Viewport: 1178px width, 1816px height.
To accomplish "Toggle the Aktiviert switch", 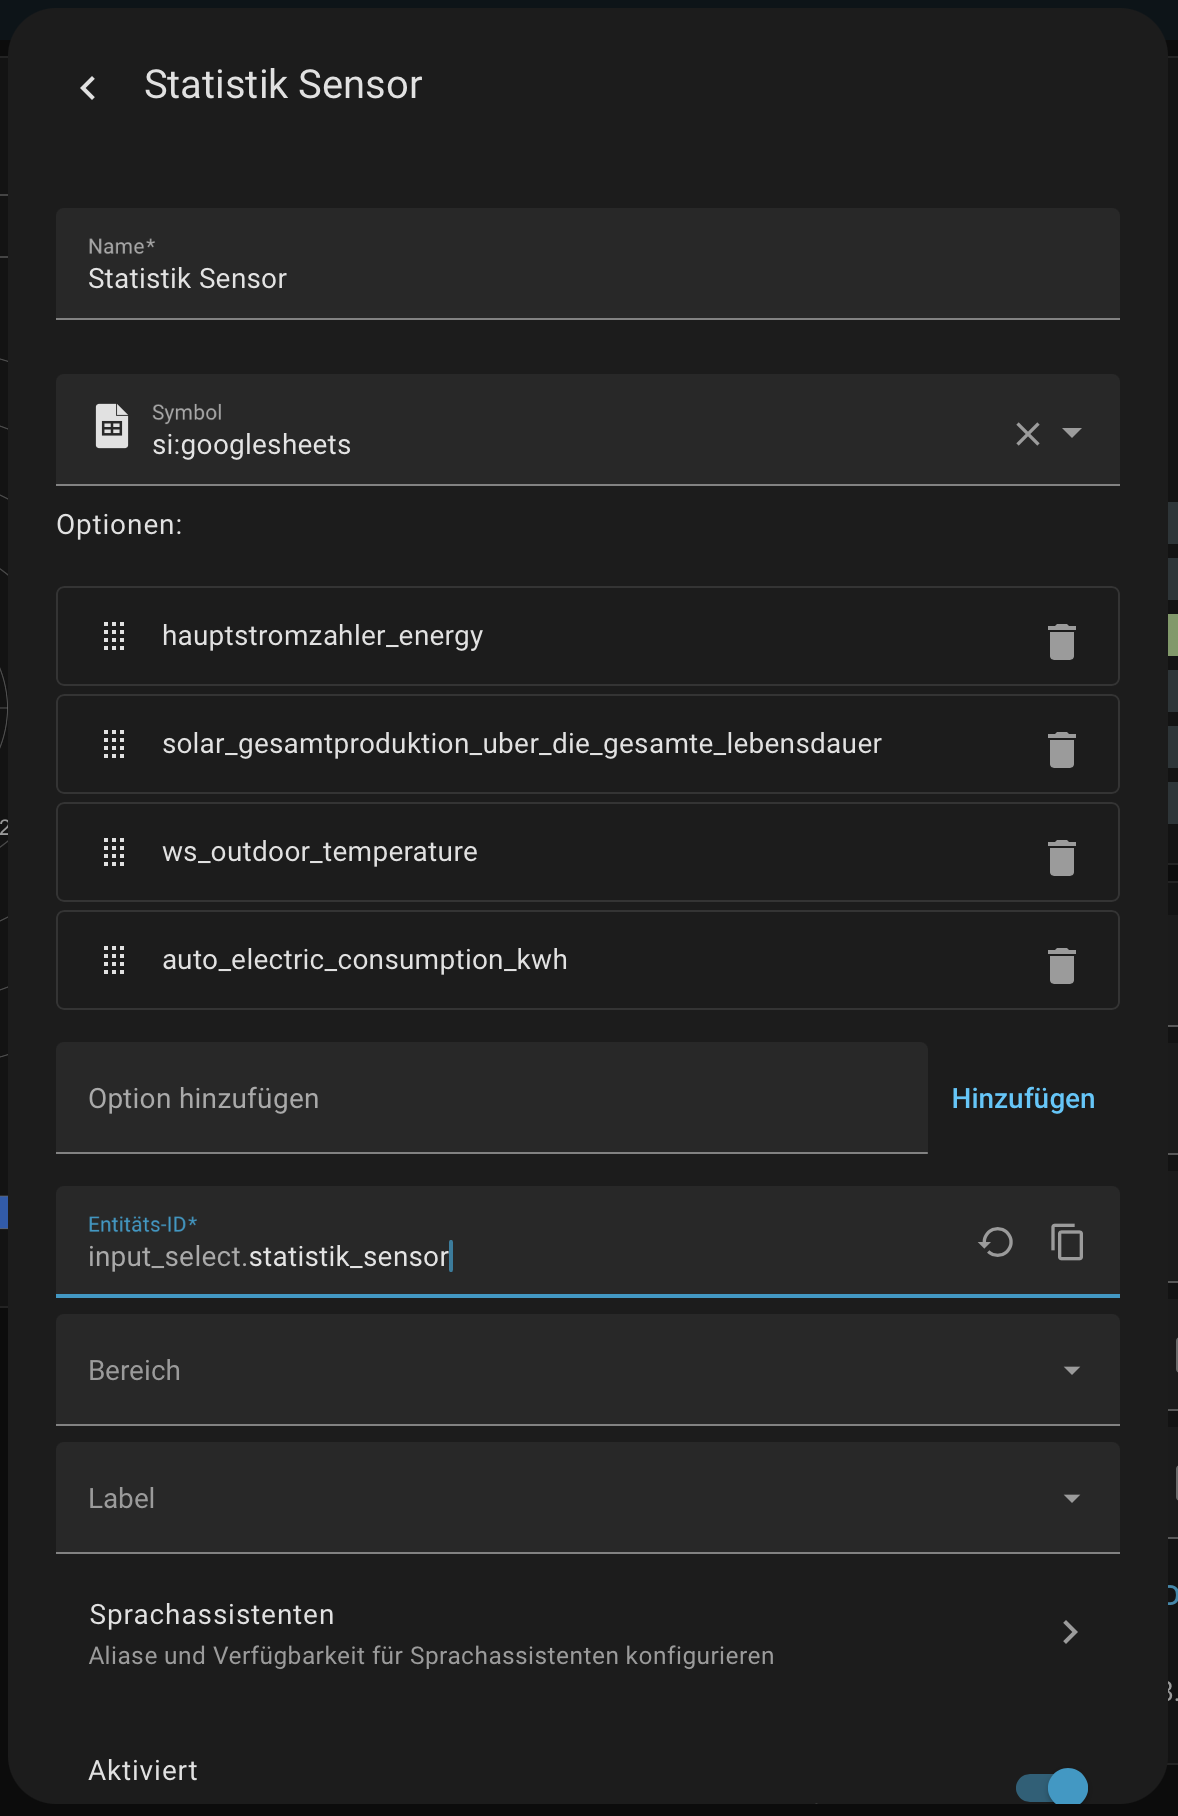I will coord(1052,1786).
